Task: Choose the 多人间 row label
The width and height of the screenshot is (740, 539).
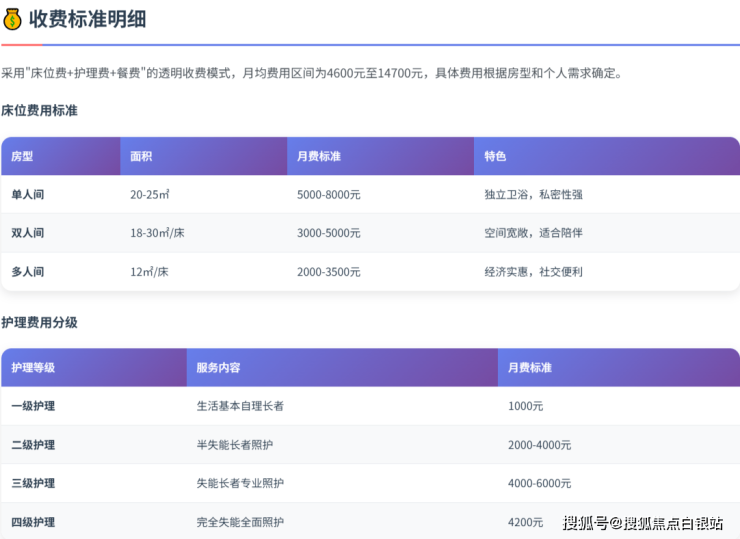Action: [x=28, y=272]
